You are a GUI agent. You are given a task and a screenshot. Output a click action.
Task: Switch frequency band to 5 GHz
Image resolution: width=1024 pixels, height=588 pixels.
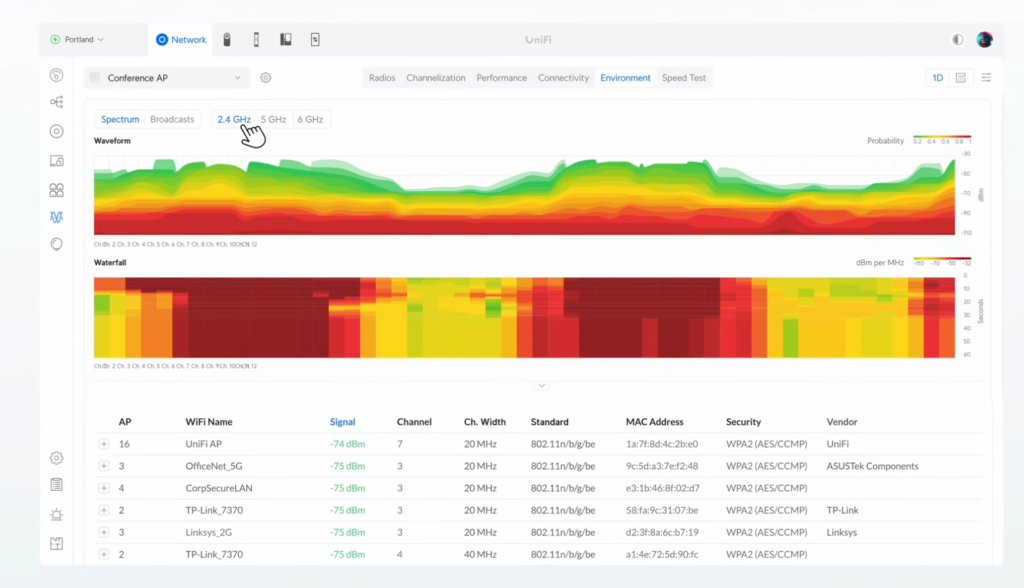[x=273, y=120]
